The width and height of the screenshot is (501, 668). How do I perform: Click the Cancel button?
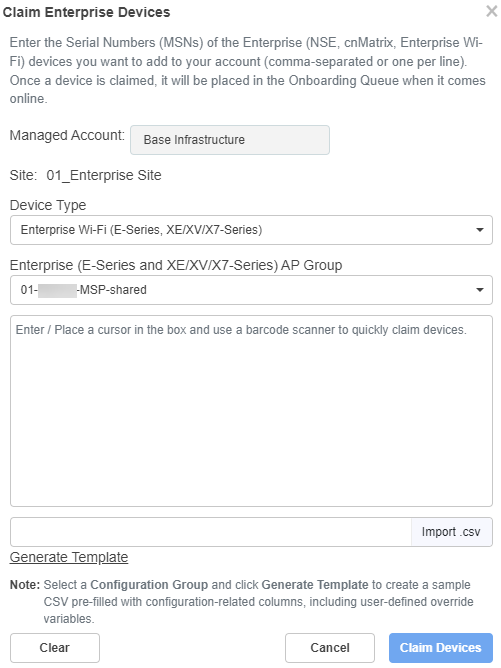point(330,648)
